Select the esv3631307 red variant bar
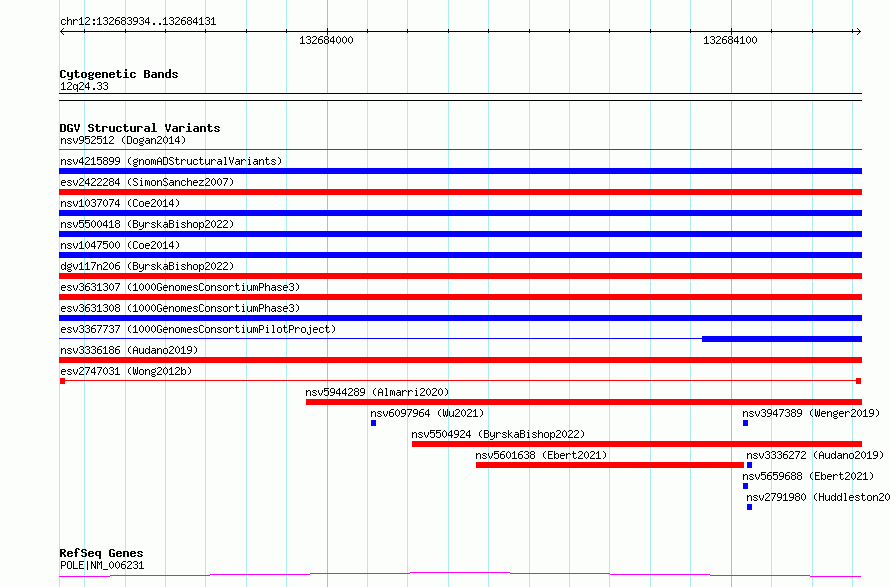The image size is (890, 587). coord(460,297)
